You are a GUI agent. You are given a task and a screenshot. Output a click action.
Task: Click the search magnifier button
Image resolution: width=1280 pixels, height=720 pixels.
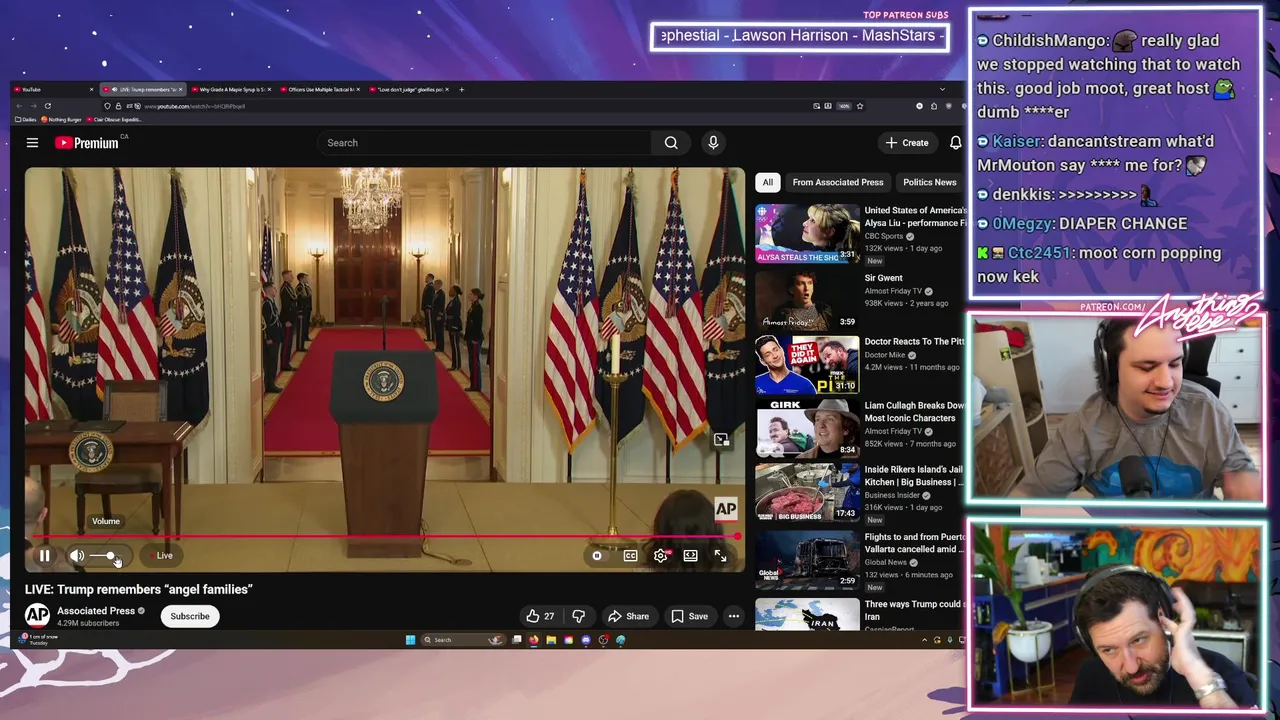(671, 143)
